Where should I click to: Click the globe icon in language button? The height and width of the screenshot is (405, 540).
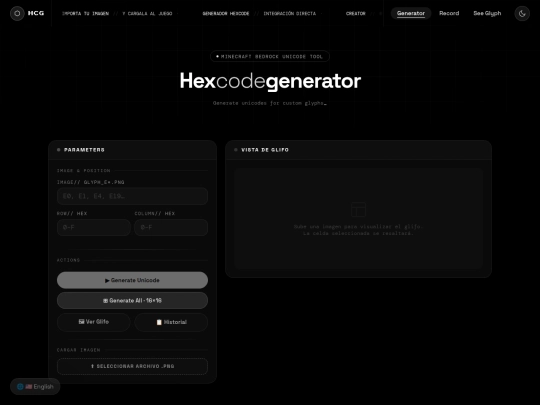pos(20,386)
